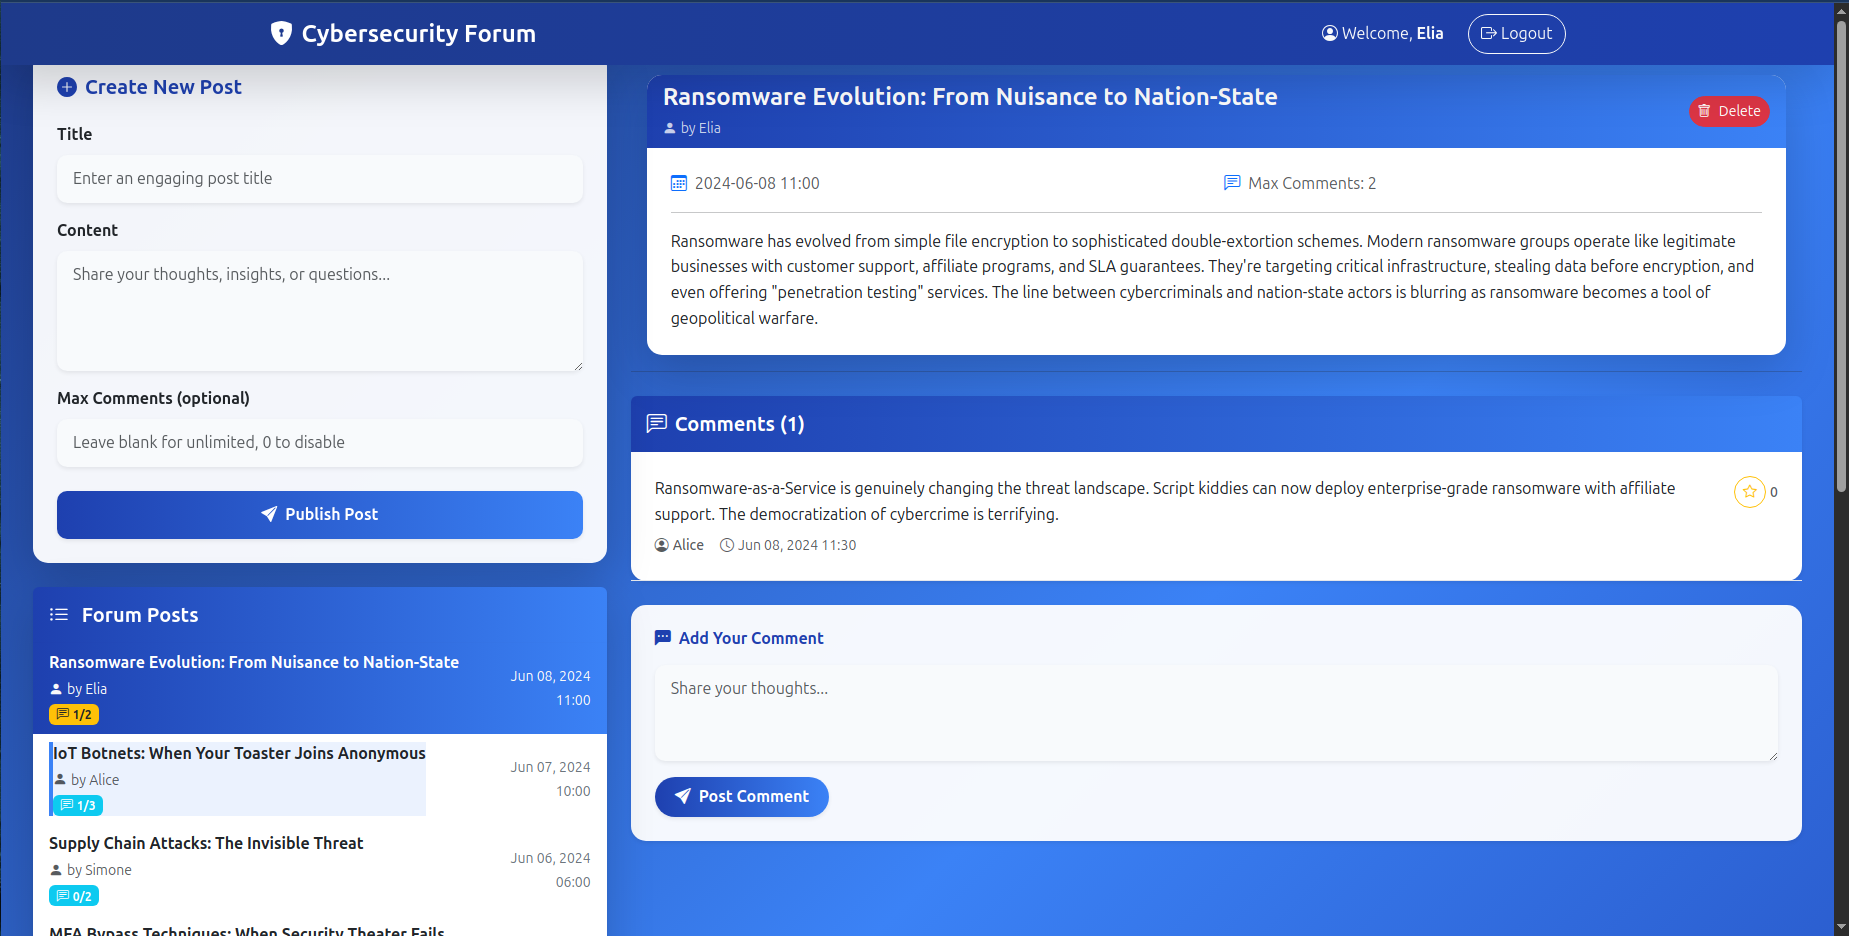Focus the post Content textarea
Viewport: 1849px width, 936px height.
click(x=320, y=311)
